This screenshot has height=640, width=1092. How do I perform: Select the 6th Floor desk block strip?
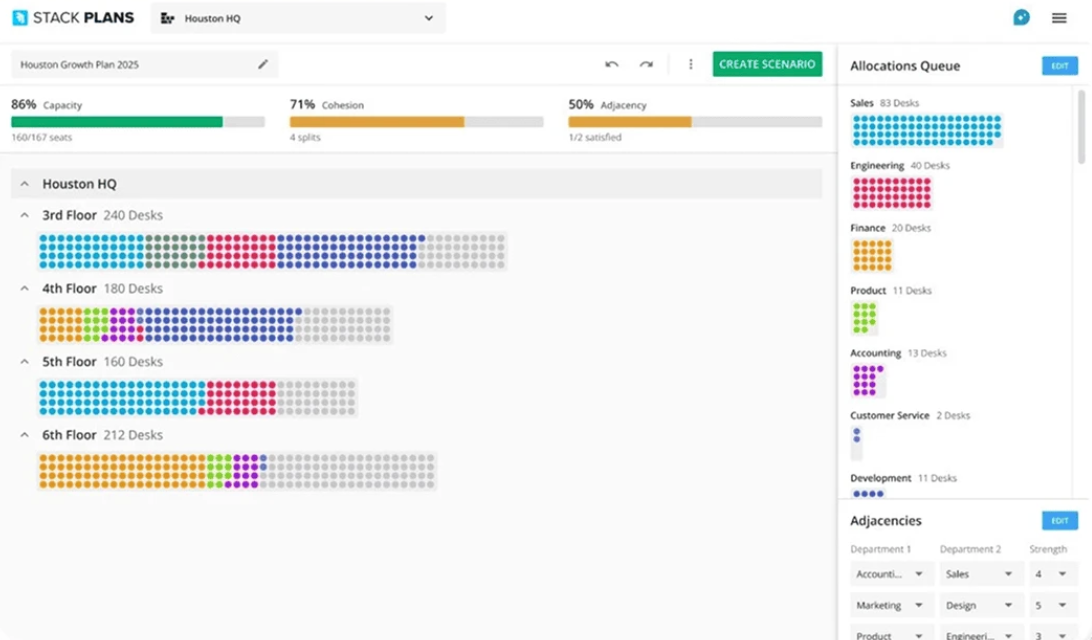(x=237, y=471)
